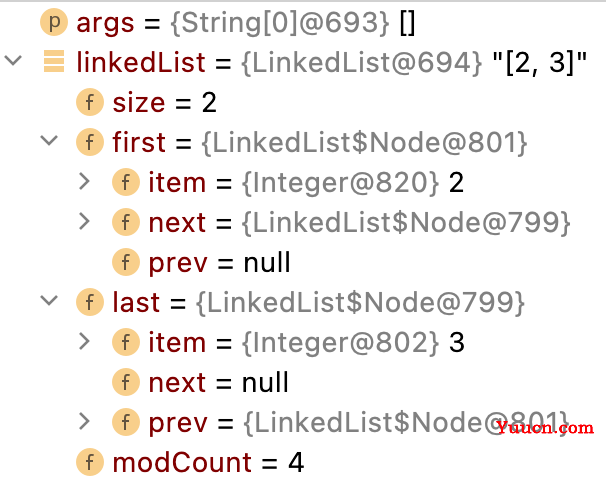Click the parameter icon beside args

pos(54,22)
